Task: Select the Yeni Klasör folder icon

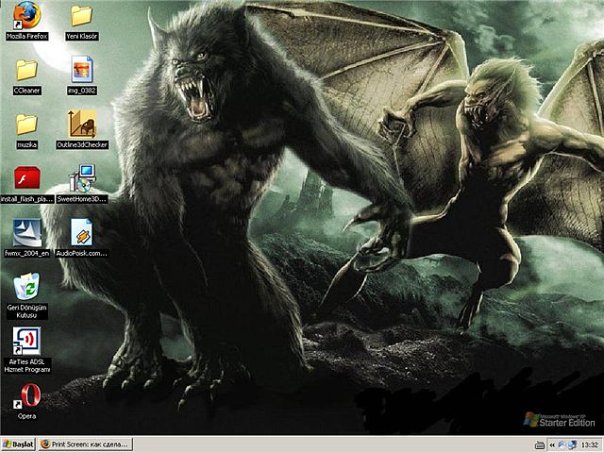Action: [82, 16]
